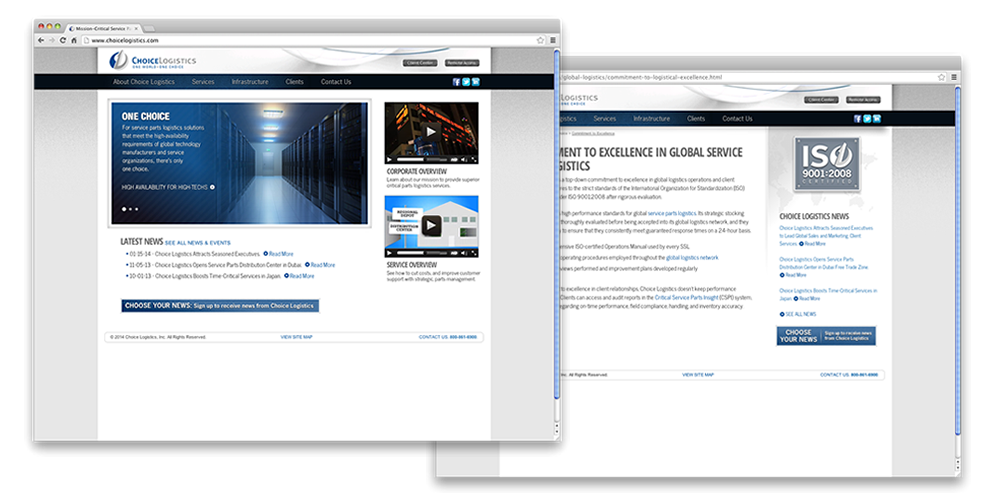Click Choice Logistics logo on left page
Image resolution: width=1000 pixels, height=500 pixels.
tap(153, 62)
